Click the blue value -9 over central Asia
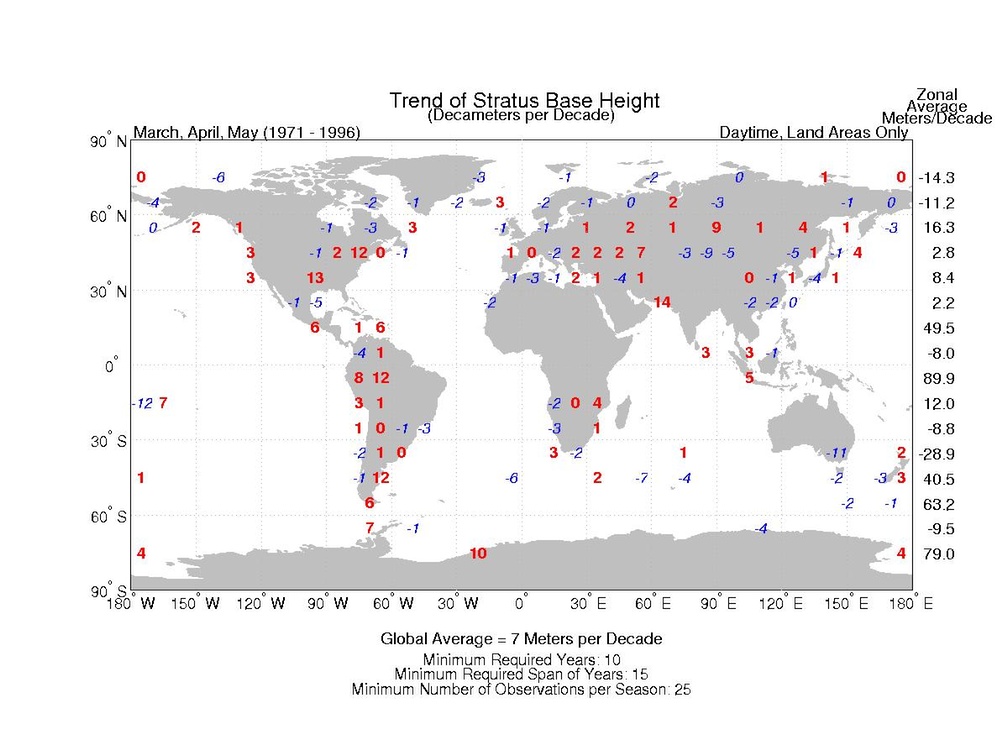This screenshot has width=1008, height=756. (707, 252)
